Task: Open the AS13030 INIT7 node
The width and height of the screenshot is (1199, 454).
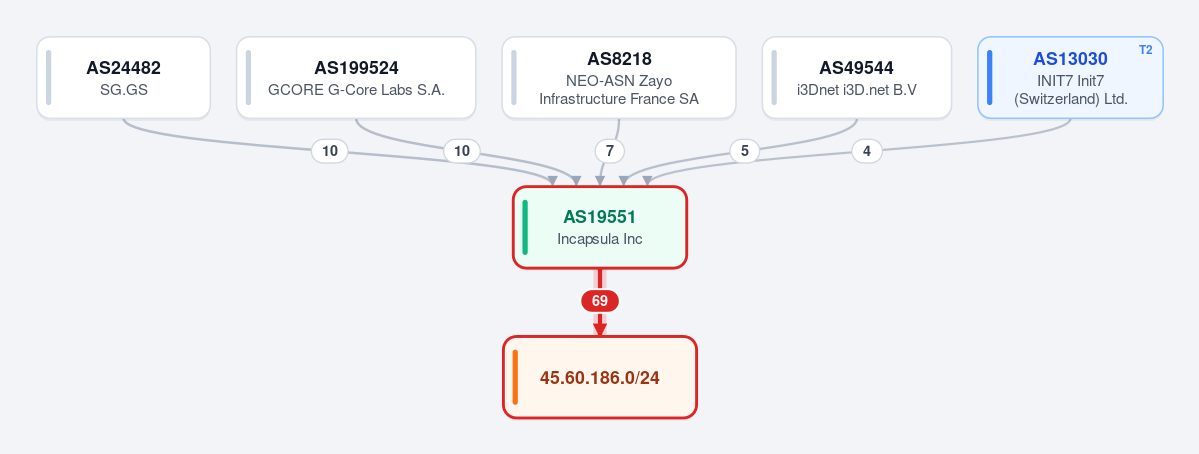Action: (x=1071, y=78)
